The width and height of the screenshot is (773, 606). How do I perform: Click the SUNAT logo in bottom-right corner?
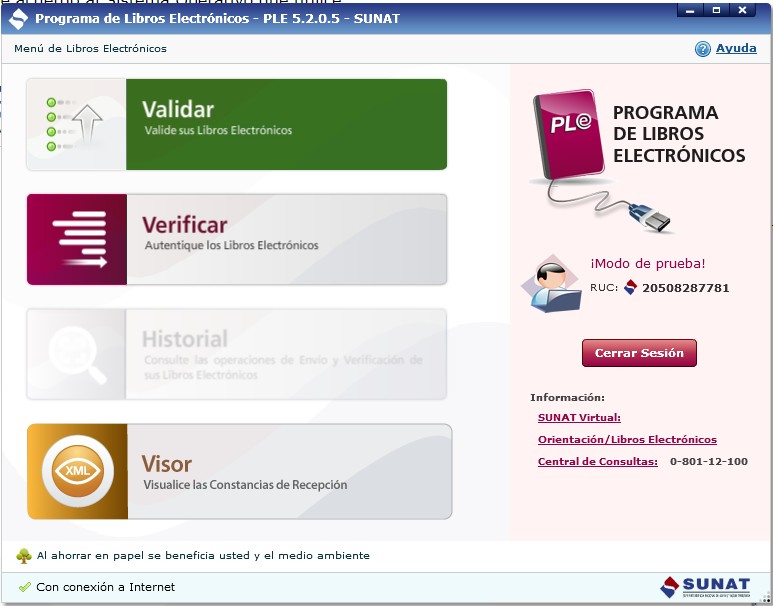click(705, 587)
